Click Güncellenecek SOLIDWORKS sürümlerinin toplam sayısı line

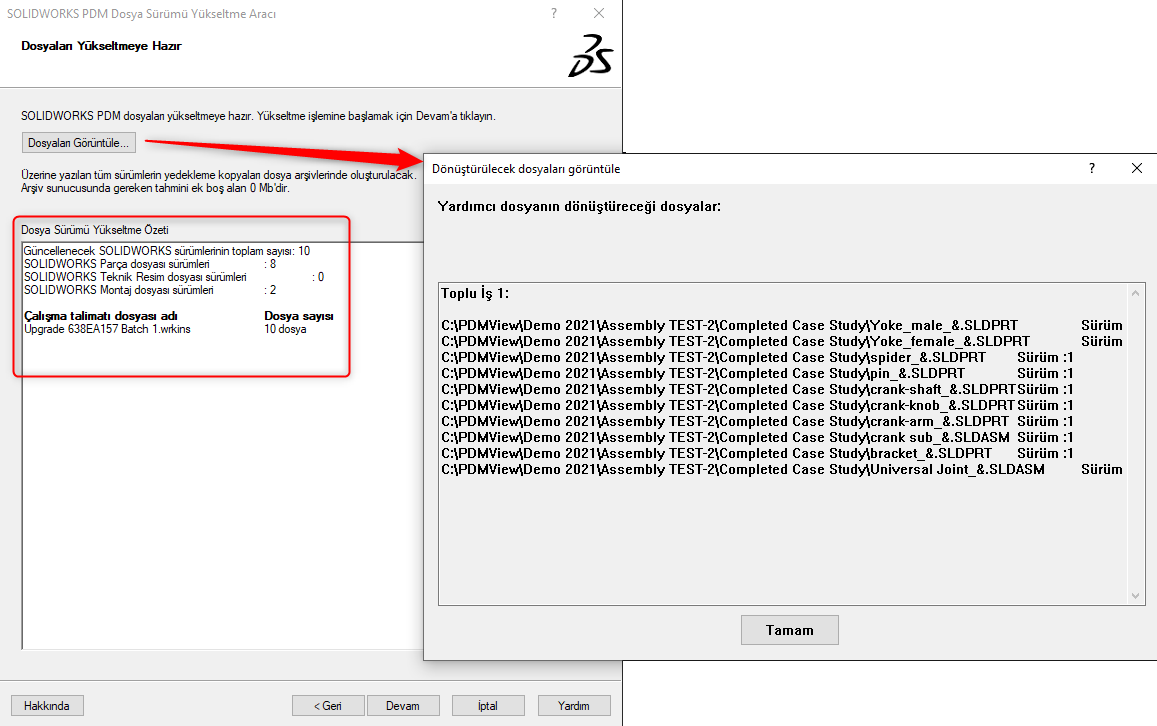(x=167, y=251)
